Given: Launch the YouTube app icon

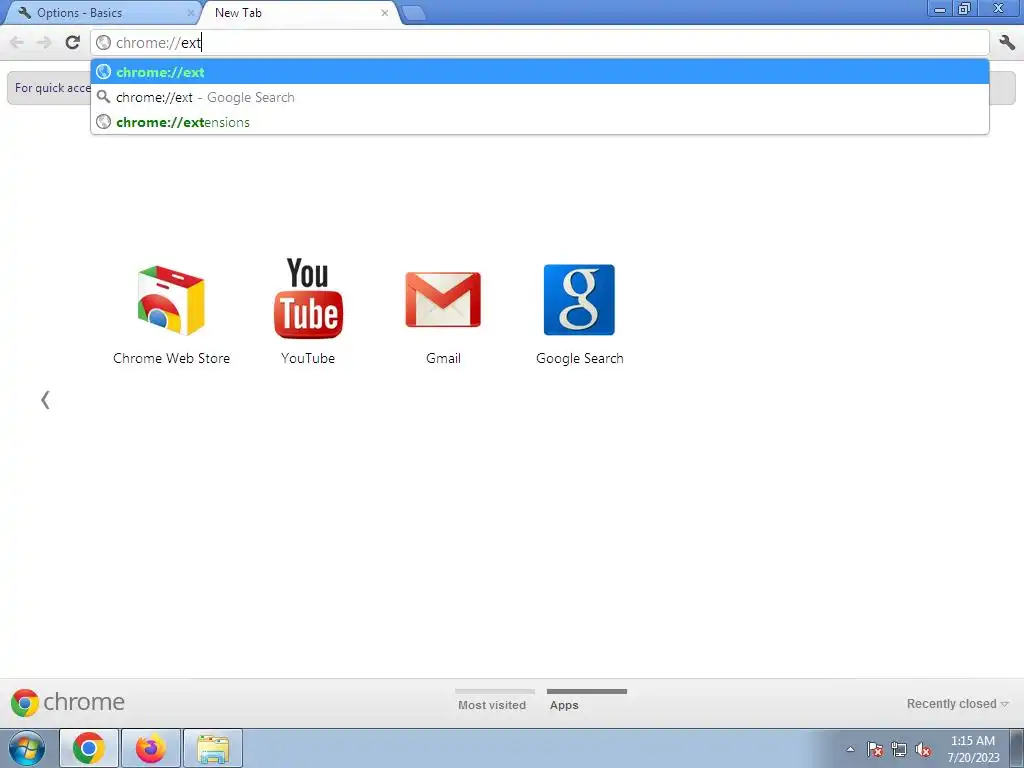Looking at the screenshot, I should point(308,298).
